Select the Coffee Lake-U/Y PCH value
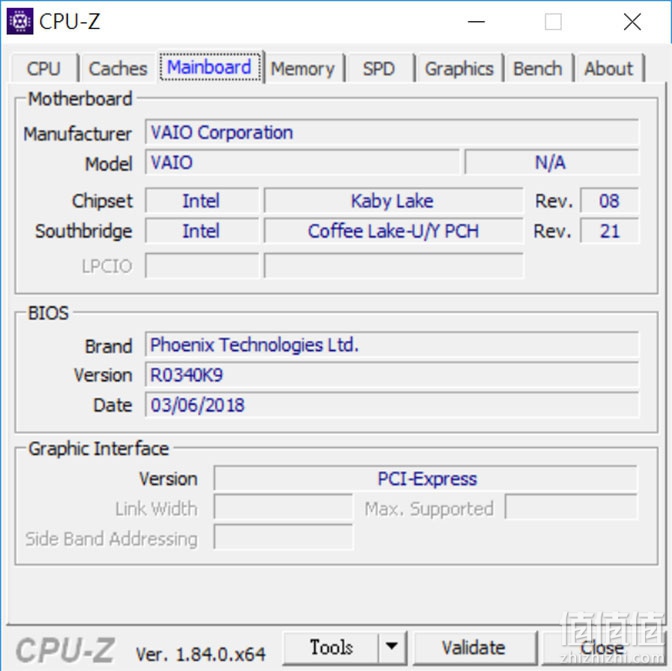Viewport: 672px width, 671px height. tap(393, 231)
